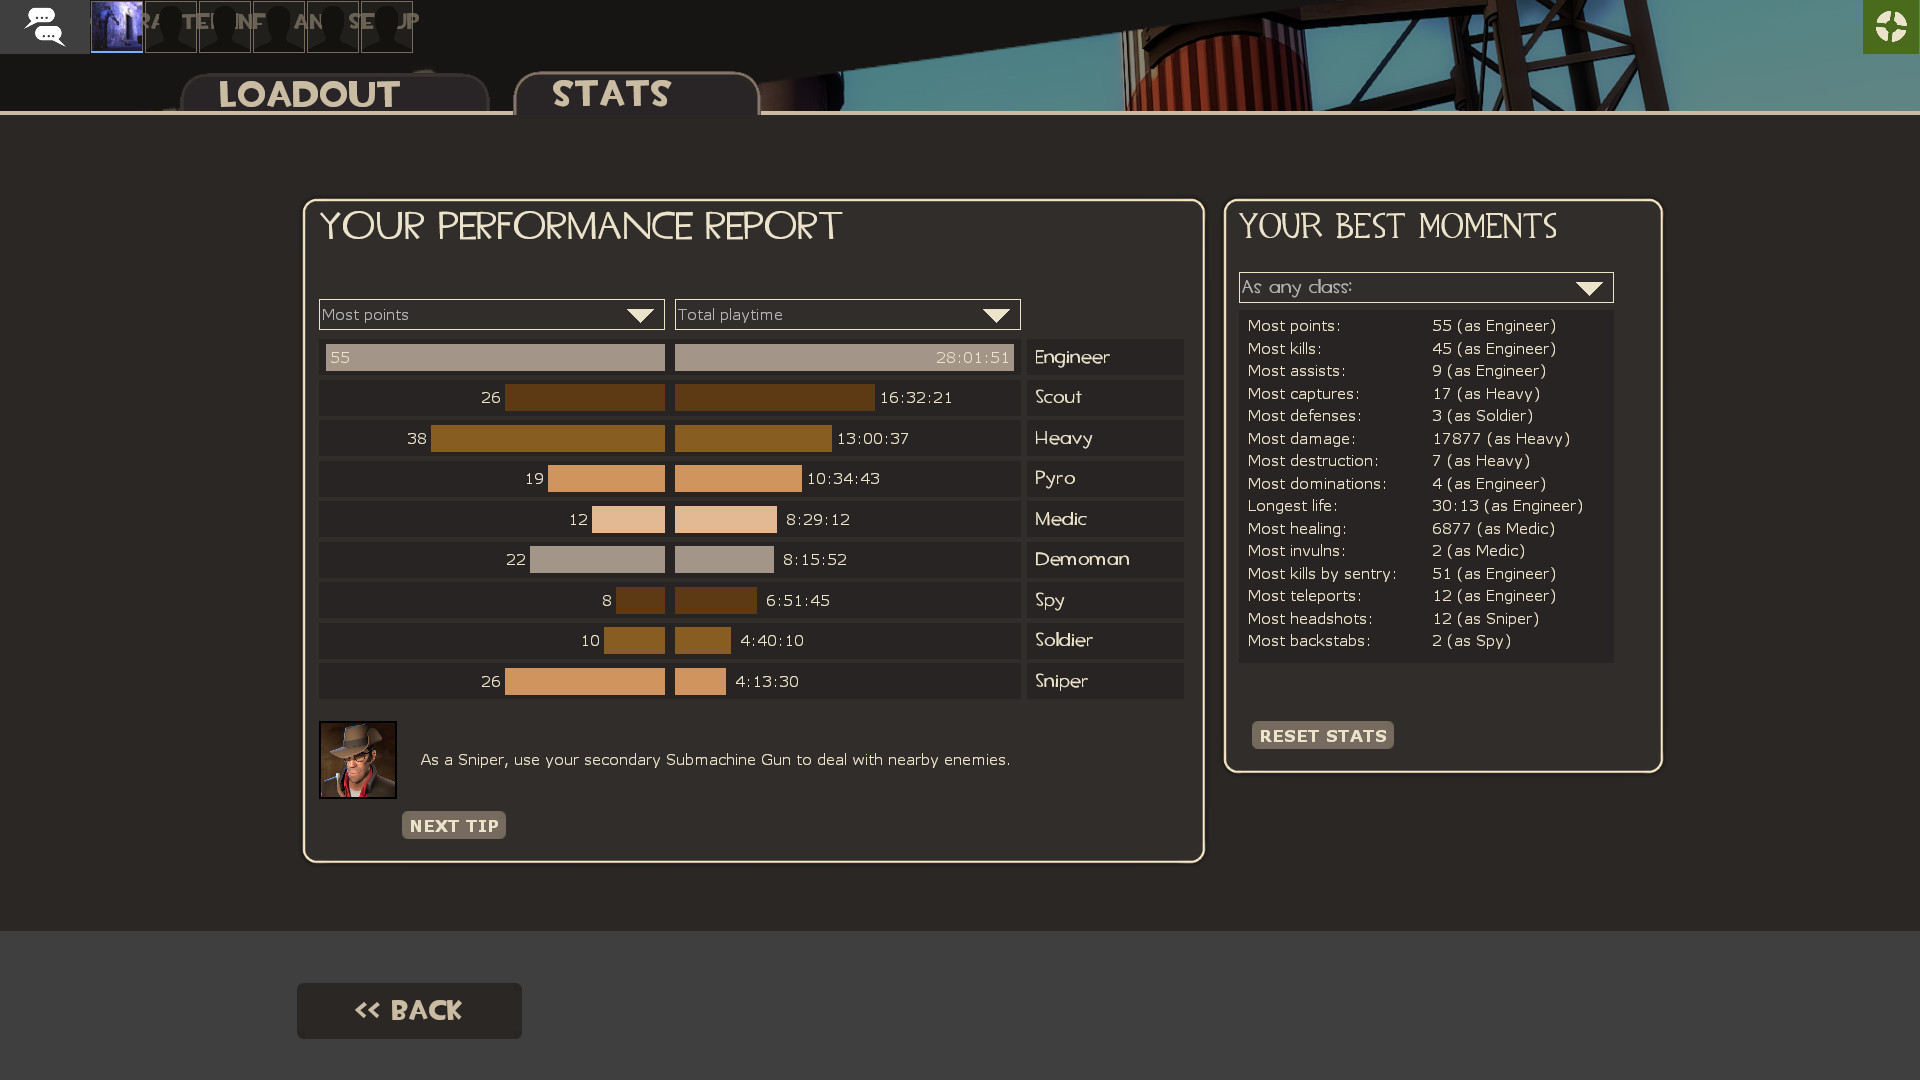Screen dimensions: 1920x1080
Task: Click the first empty party member slot
Action: point(170,27)
